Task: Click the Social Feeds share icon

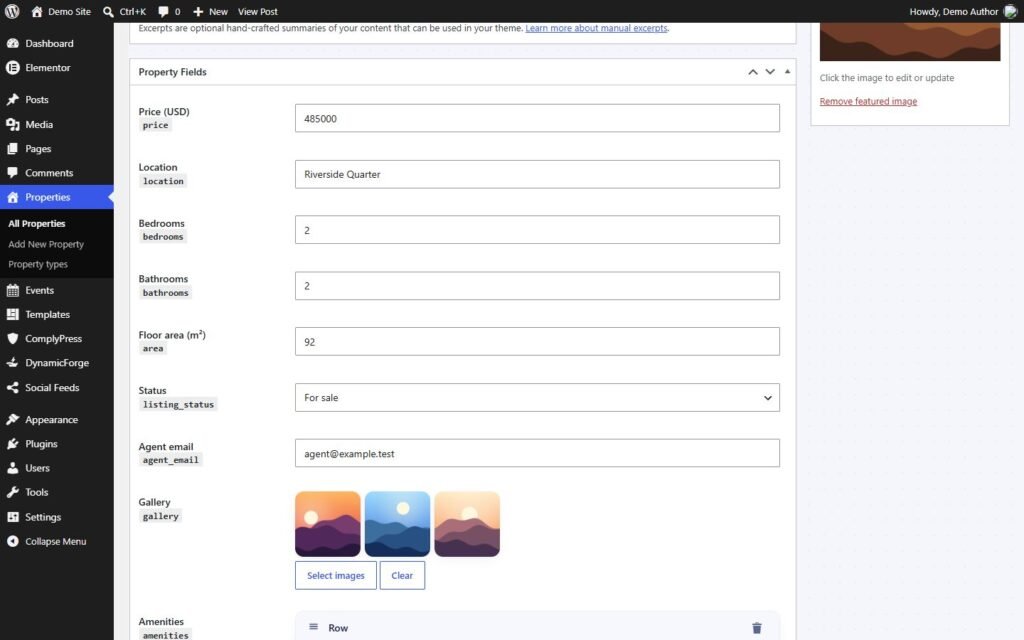Action: (x=12, y=387)
